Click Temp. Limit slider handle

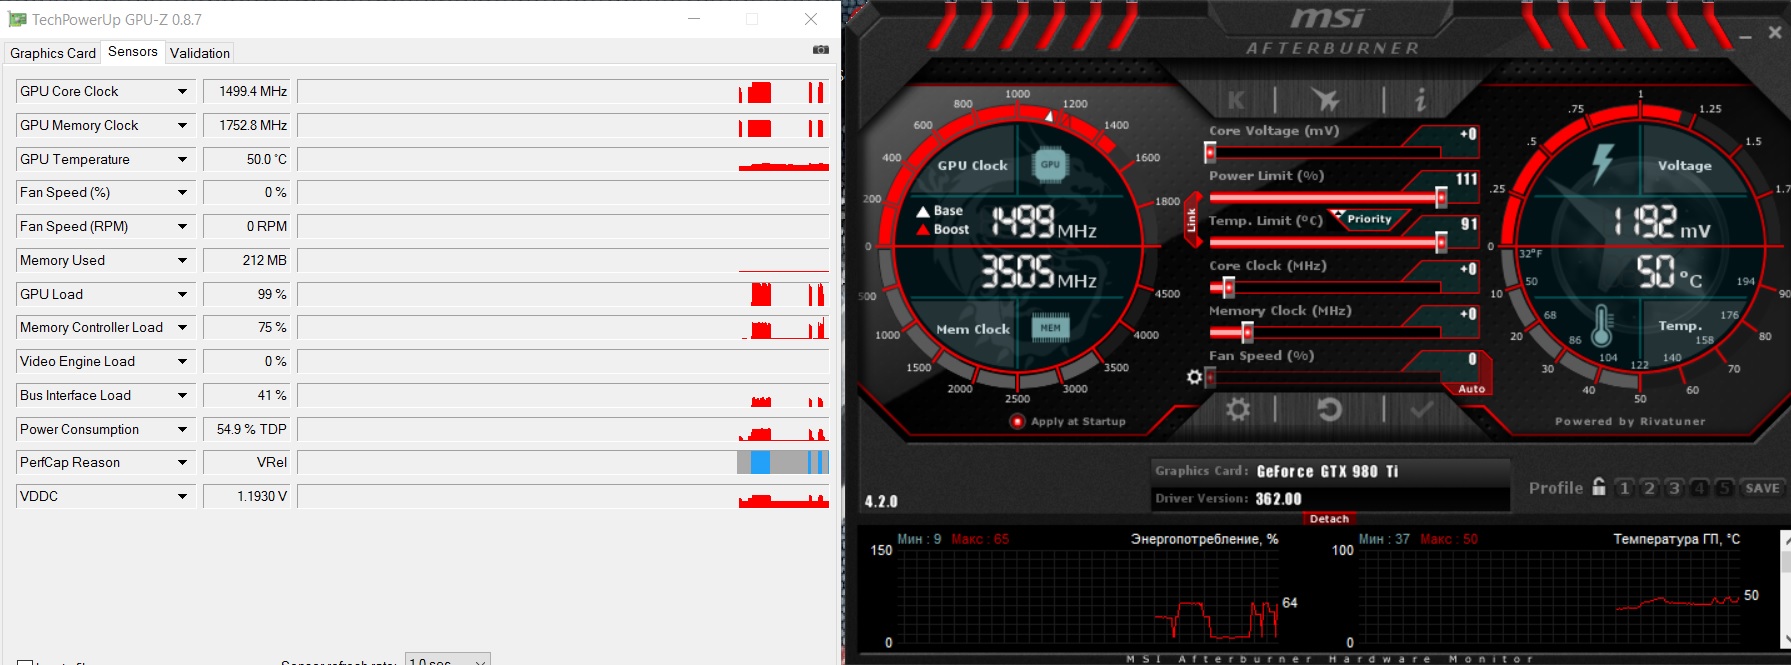tap(1441, 242)
